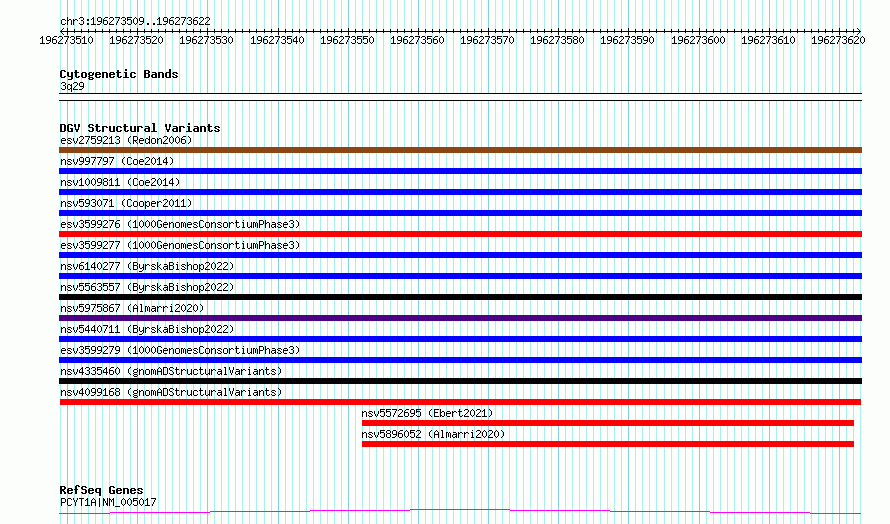Click the blue nsv997797 variant bar

click(x=460, y=171)
